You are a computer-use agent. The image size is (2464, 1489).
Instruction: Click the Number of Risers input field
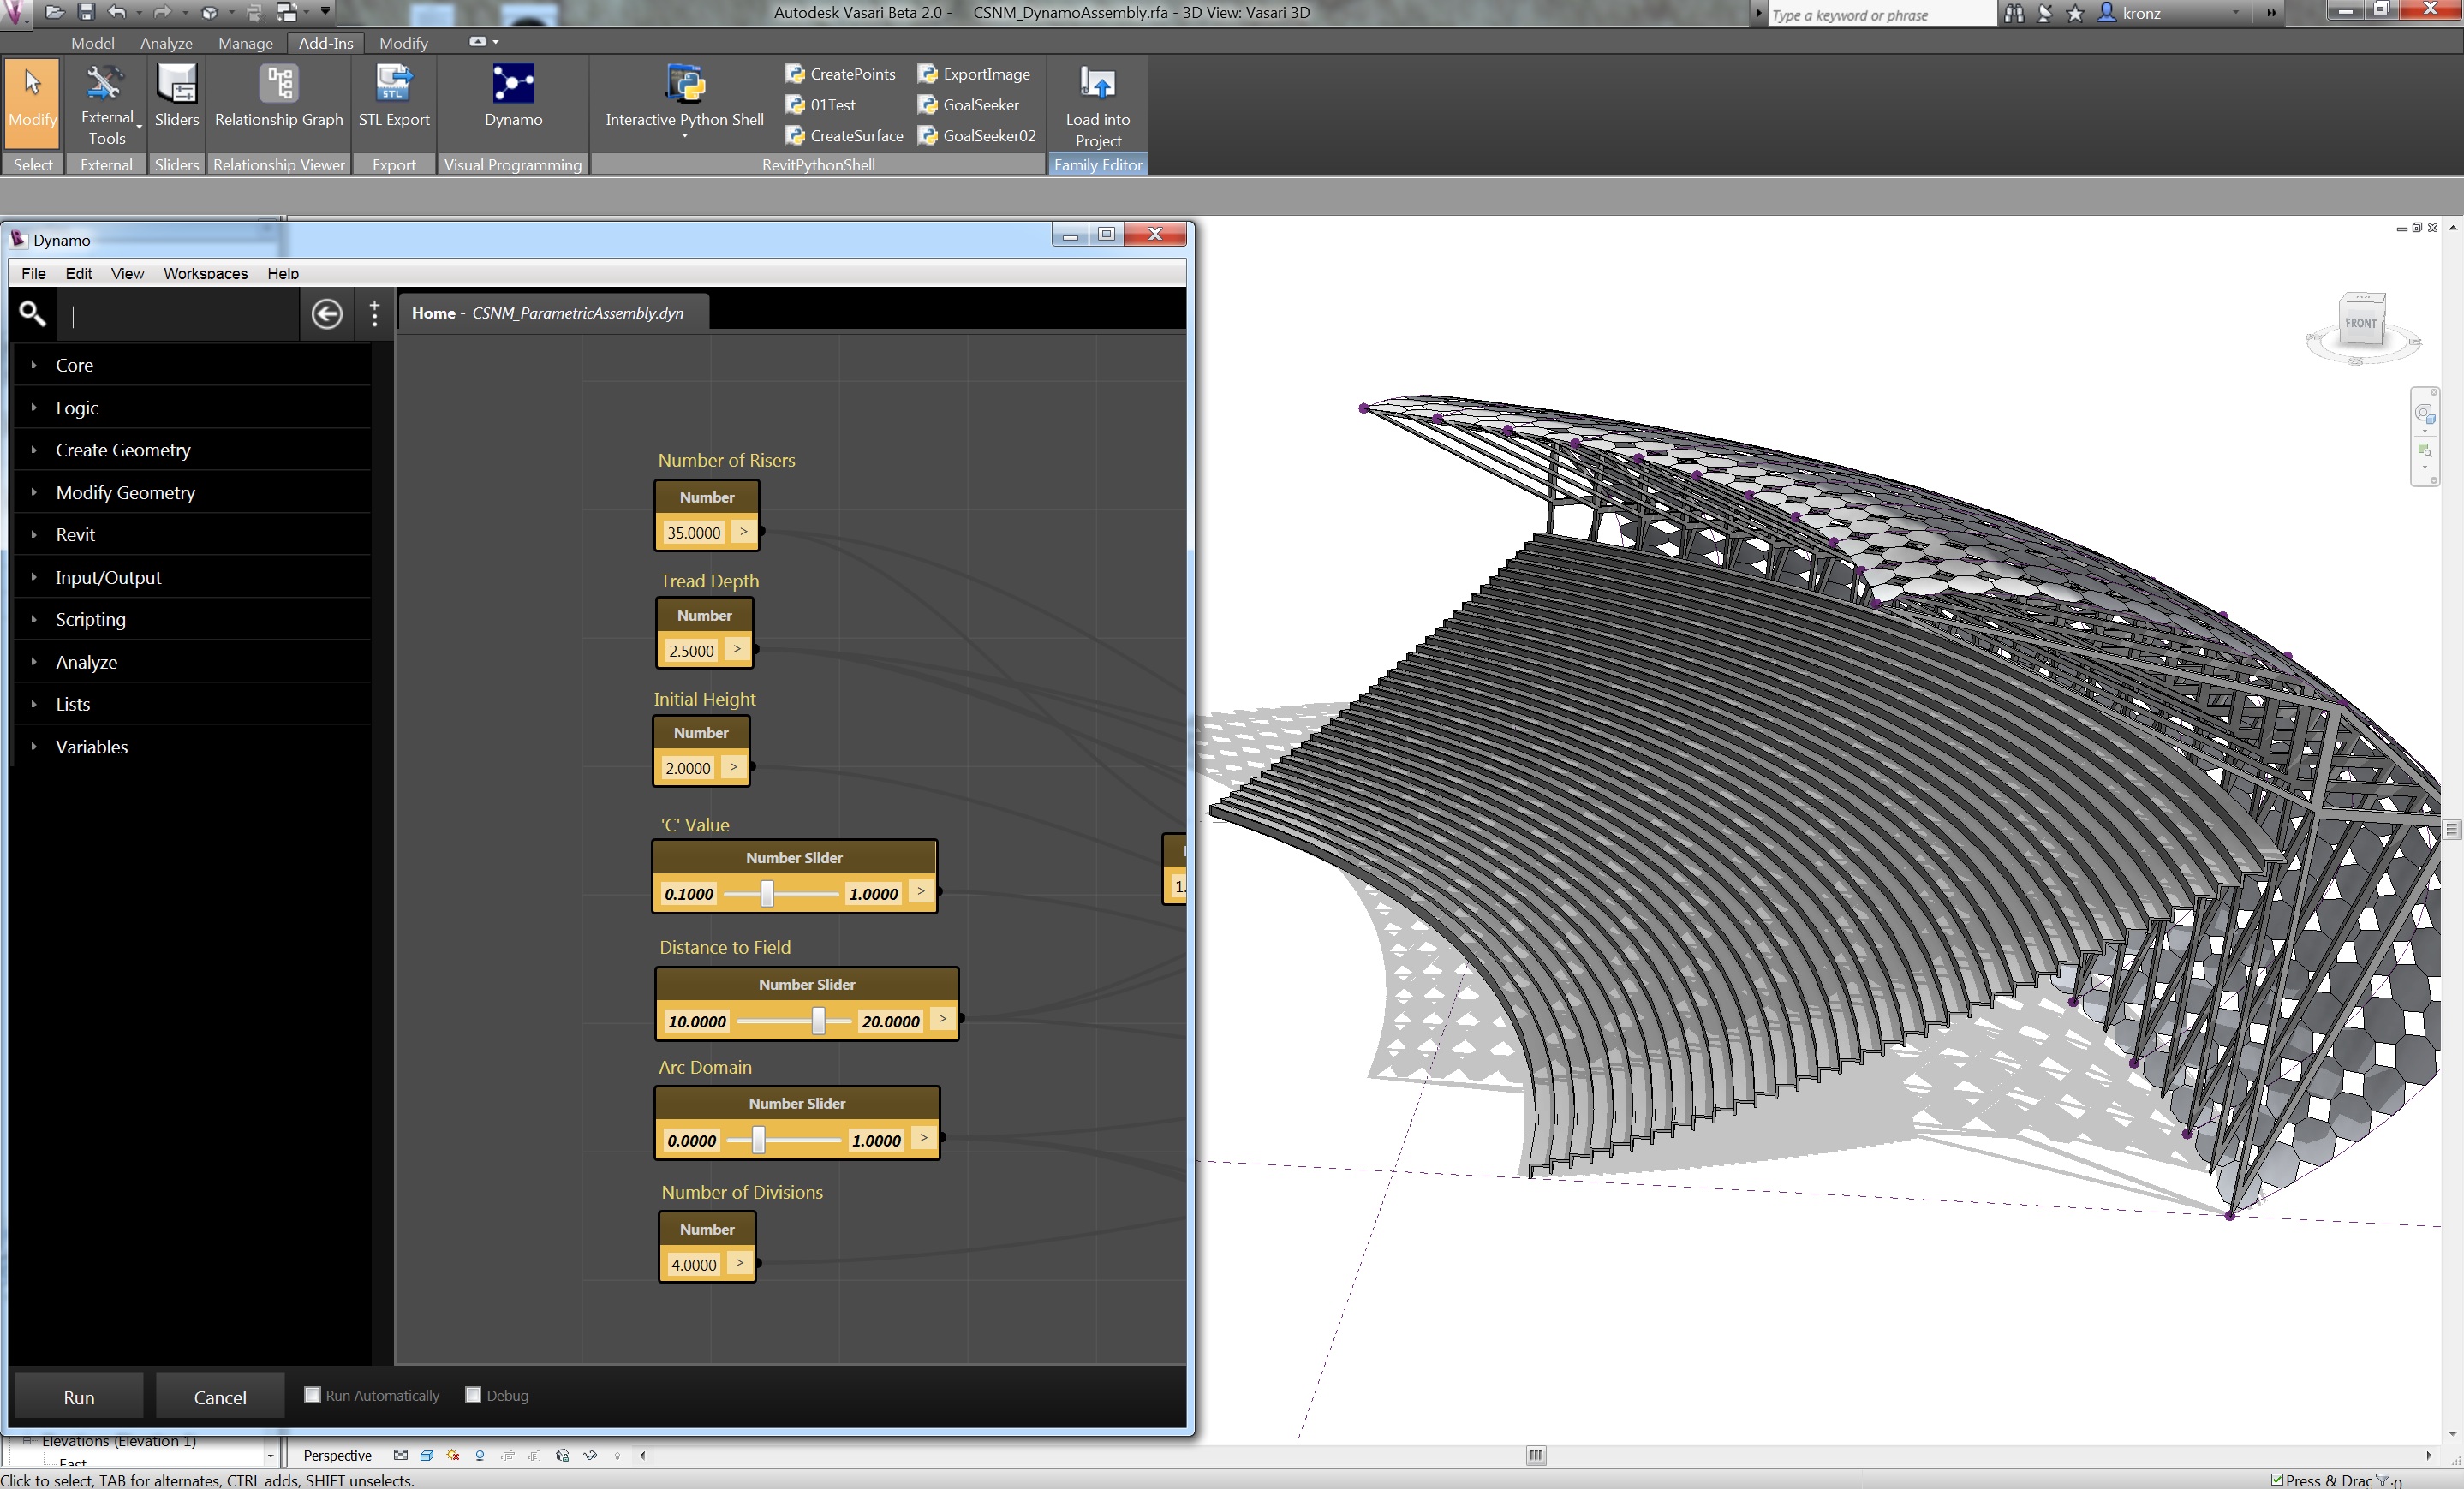[692, 532]
